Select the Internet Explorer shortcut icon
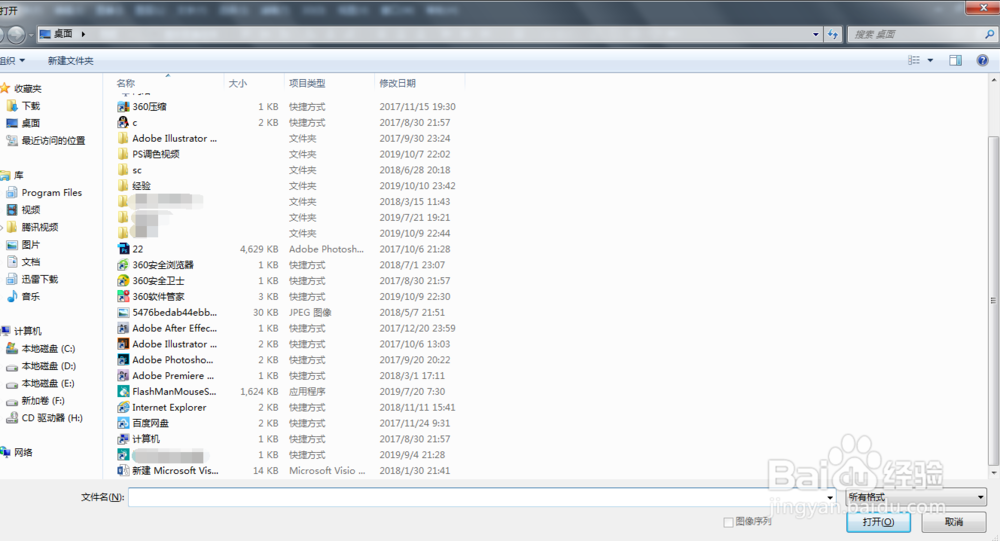Screen dimensions: 1000x541 [x=123, y=407]
